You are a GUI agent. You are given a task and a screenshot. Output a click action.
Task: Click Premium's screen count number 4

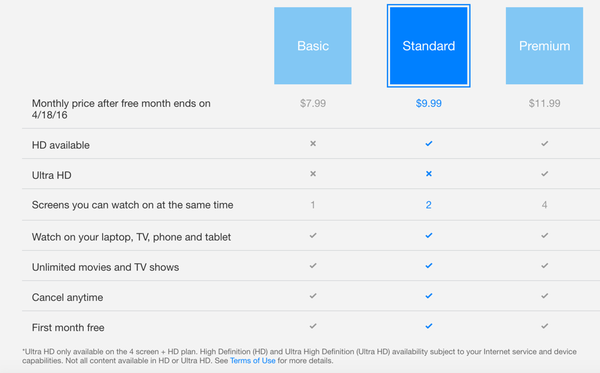545,205
